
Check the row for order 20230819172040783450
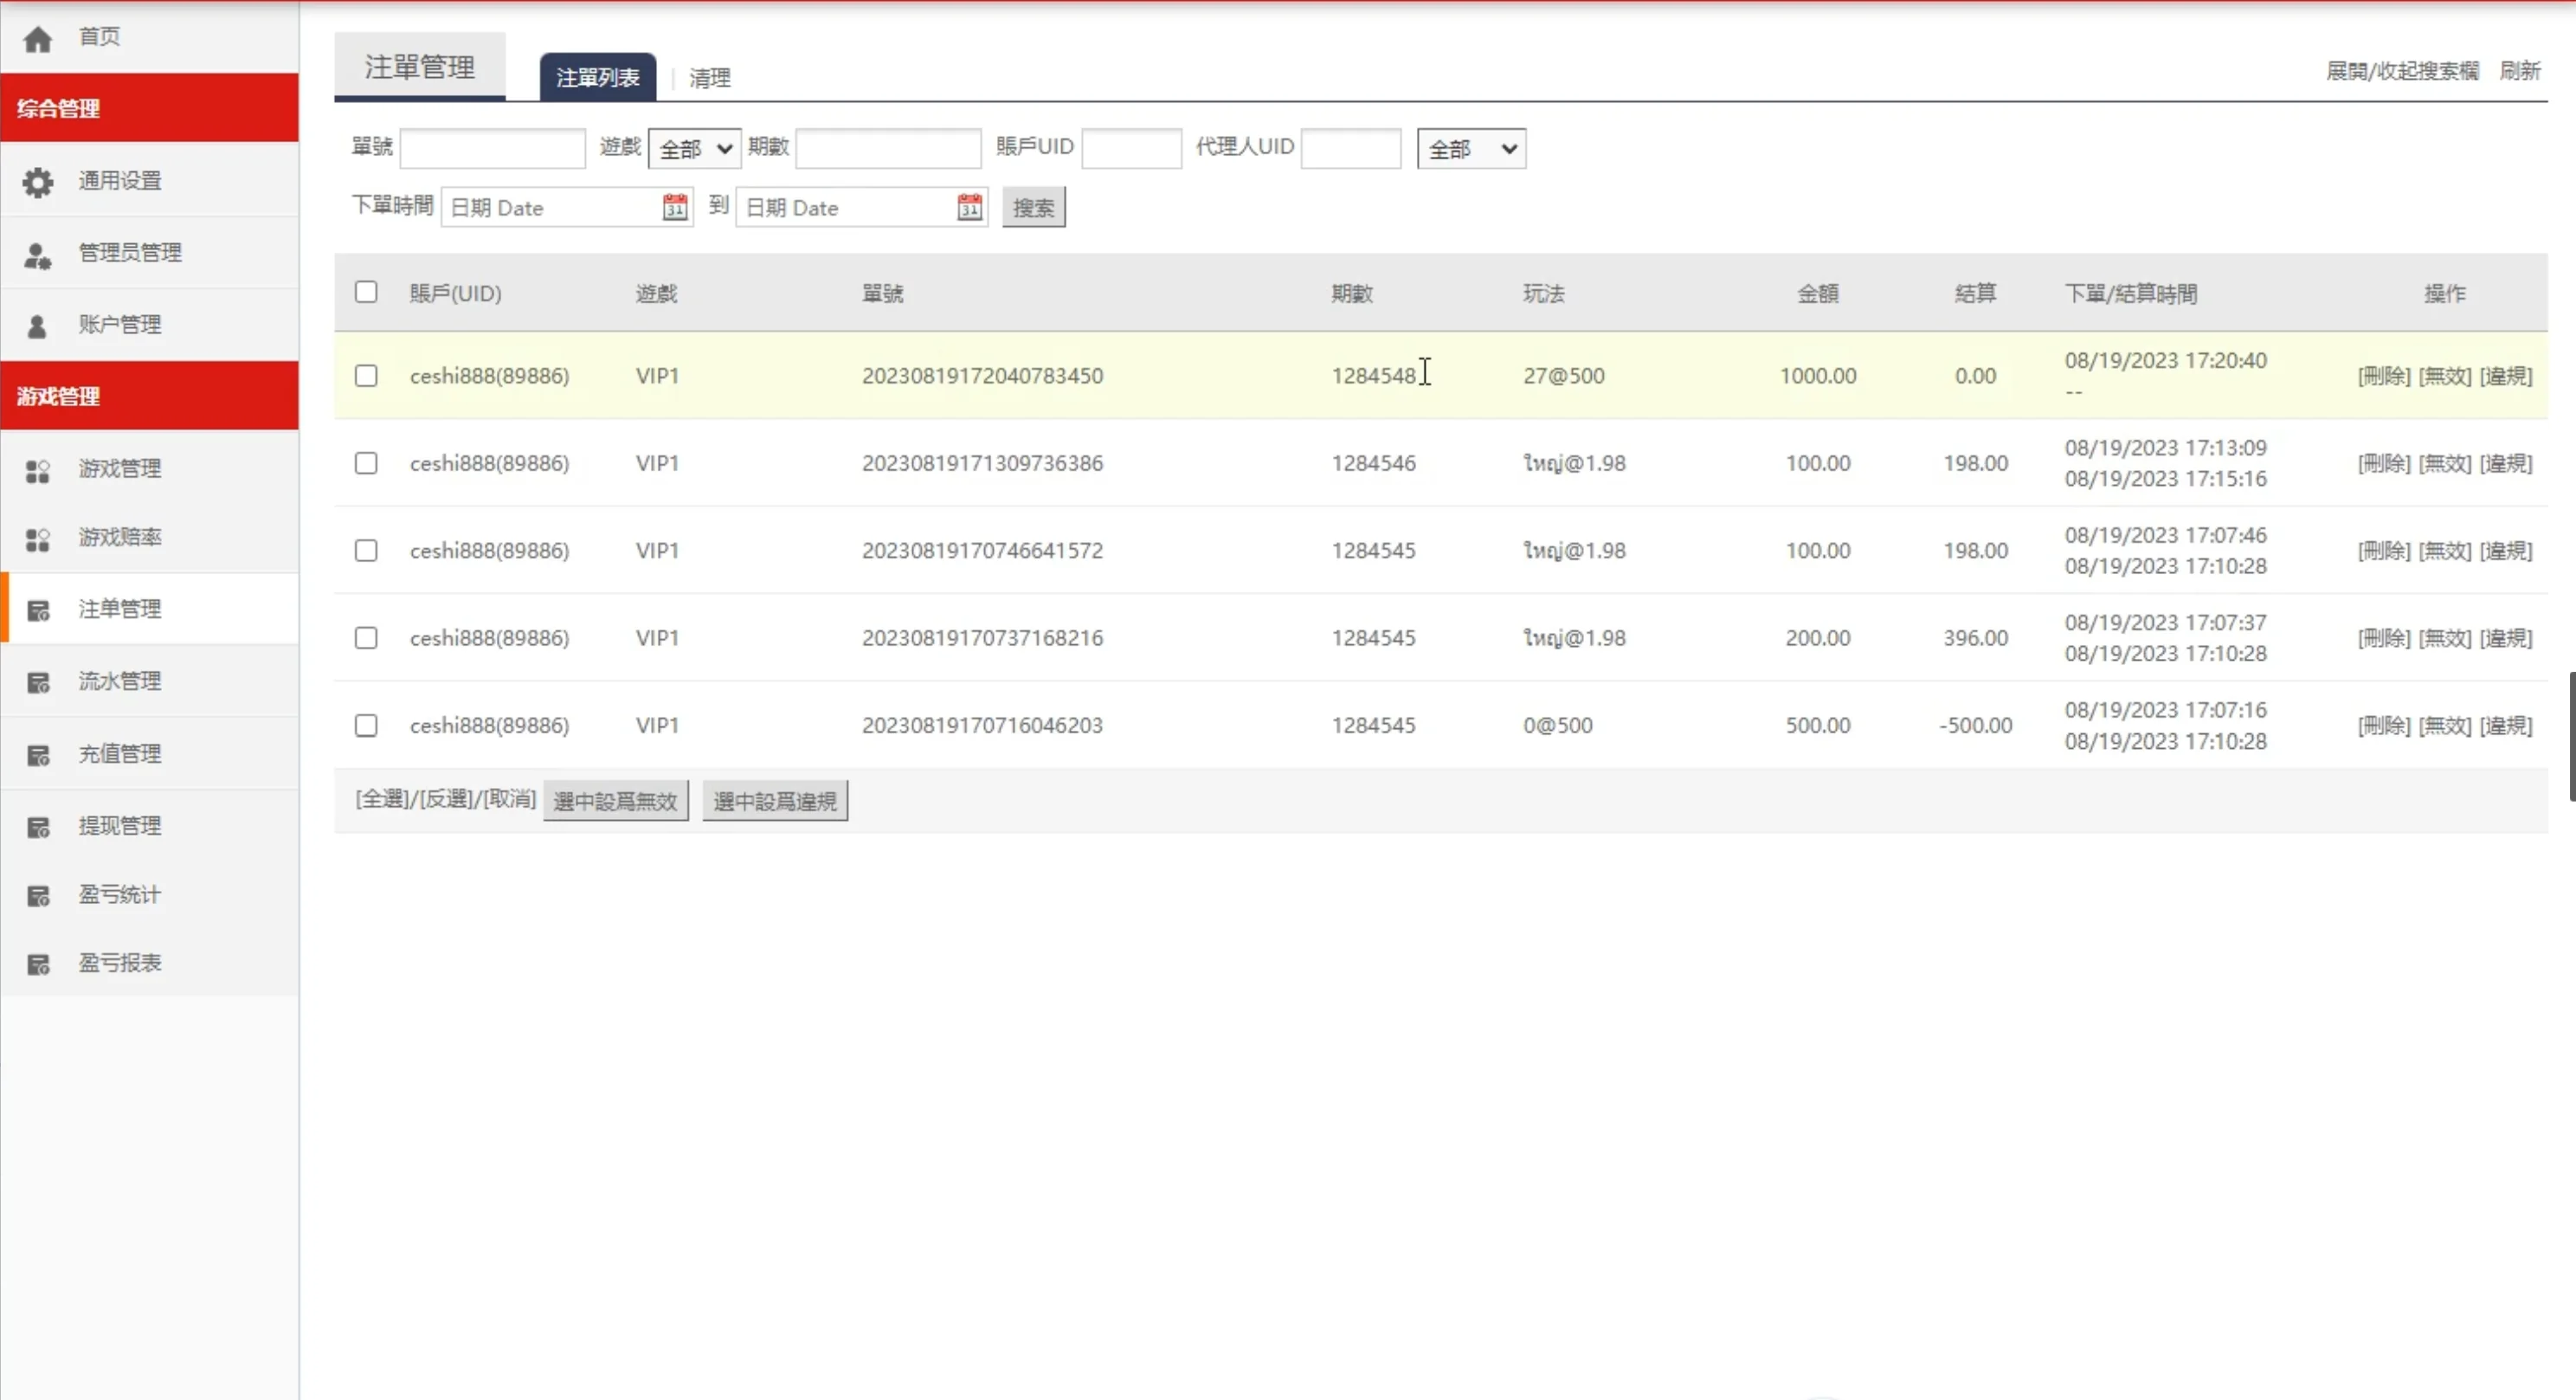point(366,376)
